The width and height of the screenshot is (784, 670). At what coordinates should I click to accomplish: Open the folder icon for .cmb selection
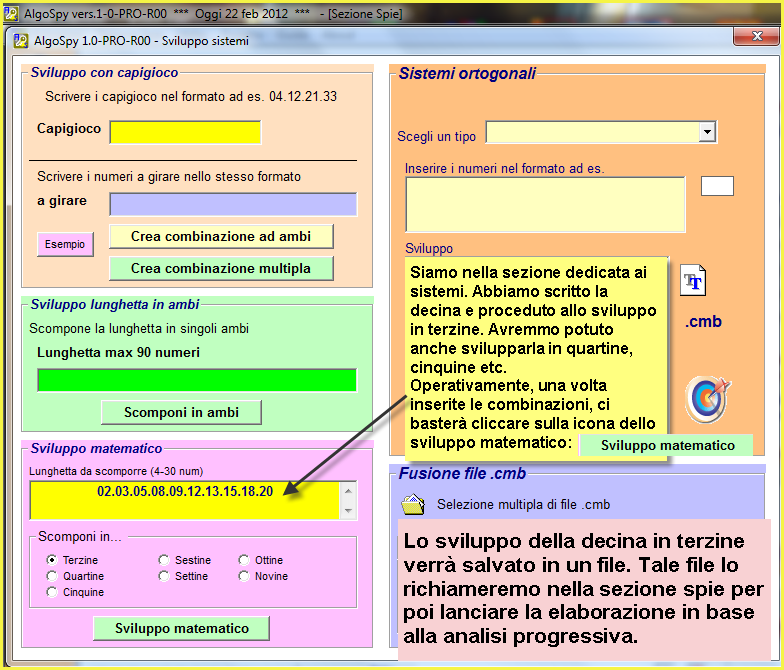click(x=413, y=504)
